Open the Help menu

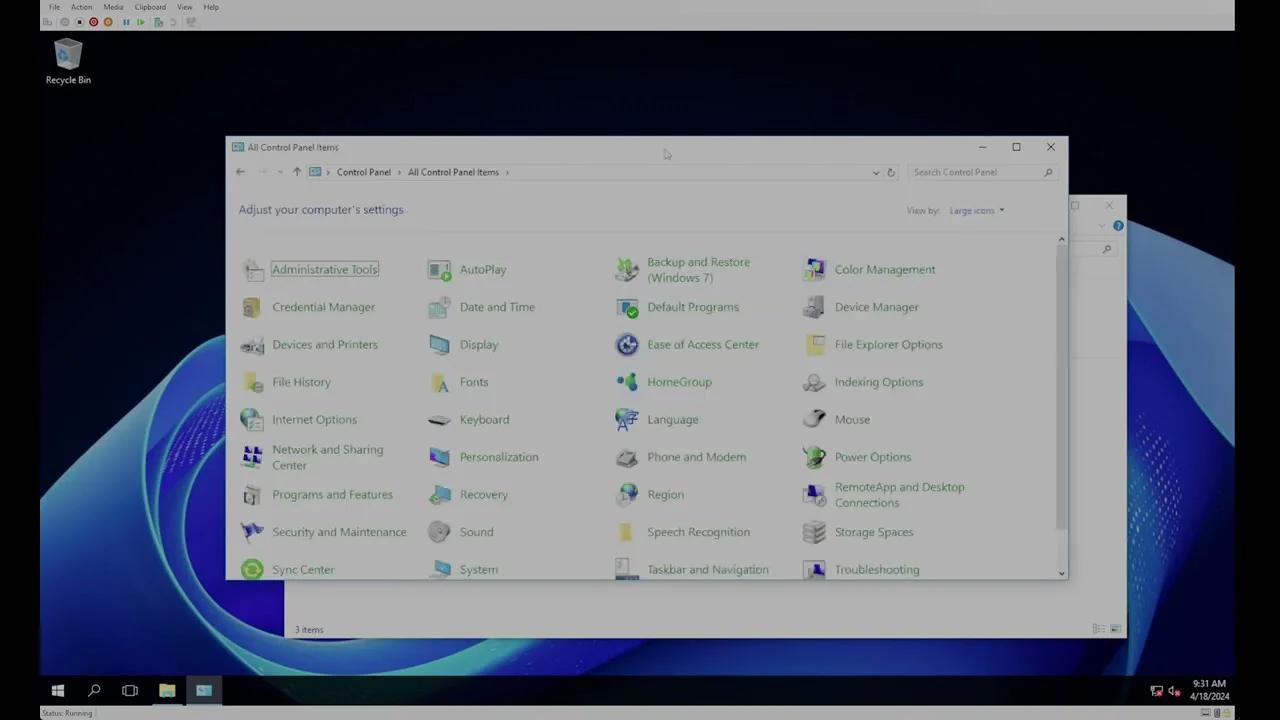pos(211,7)
